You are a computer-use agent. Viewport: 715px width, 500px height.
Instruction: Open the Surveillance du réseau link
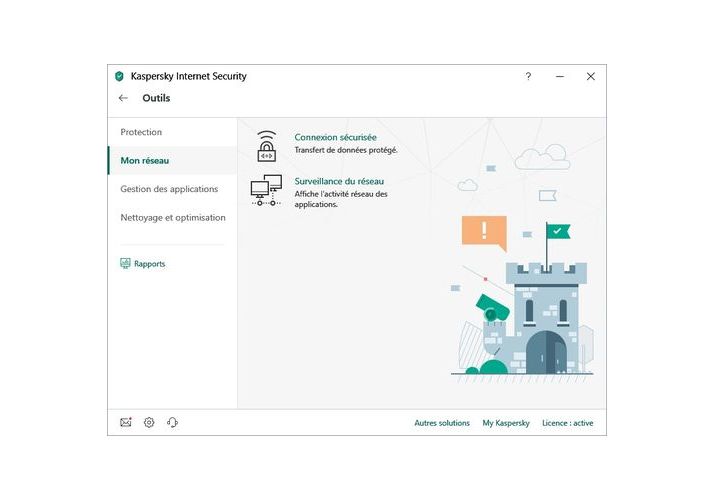coord(339,181)
